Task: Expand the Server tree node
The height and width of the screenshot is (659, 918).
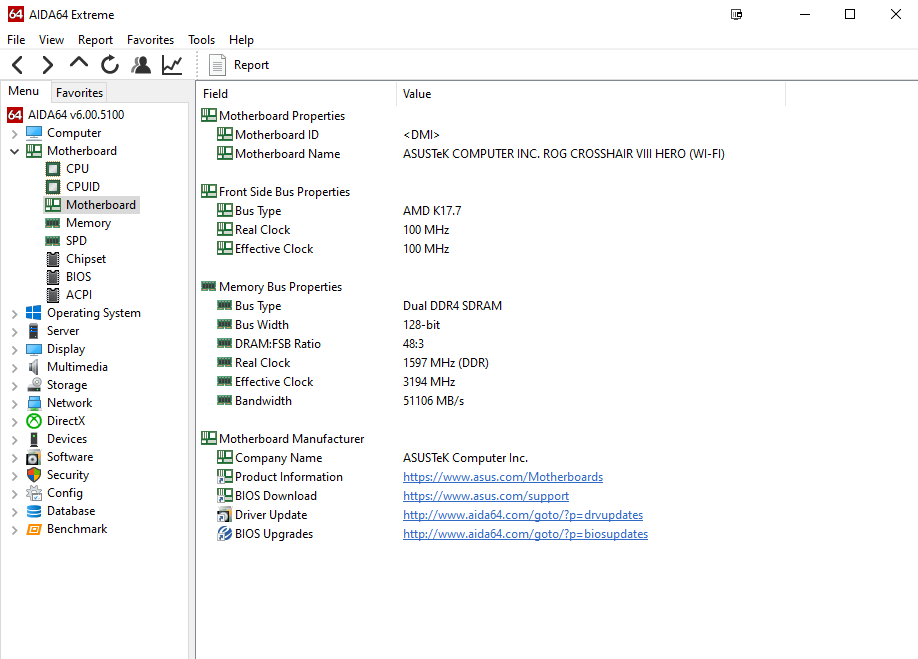Action: pyautogui.click(x=15, y=332)
